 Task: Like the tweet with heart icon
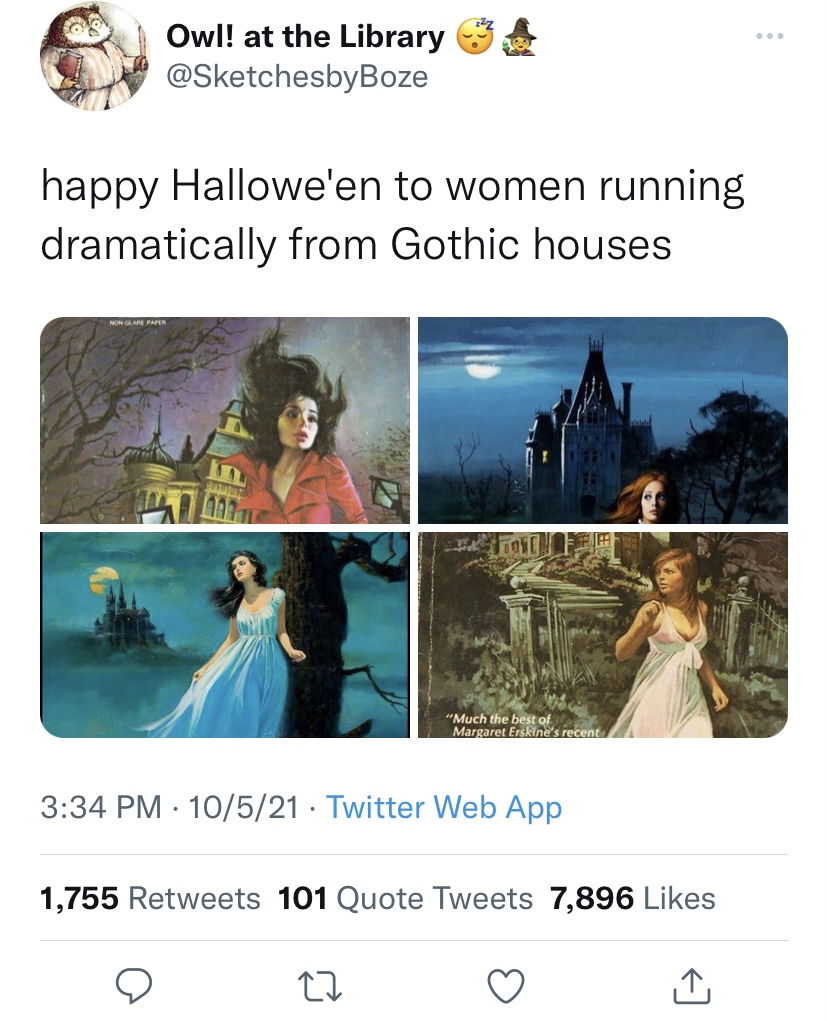click(x=507, y=985)
